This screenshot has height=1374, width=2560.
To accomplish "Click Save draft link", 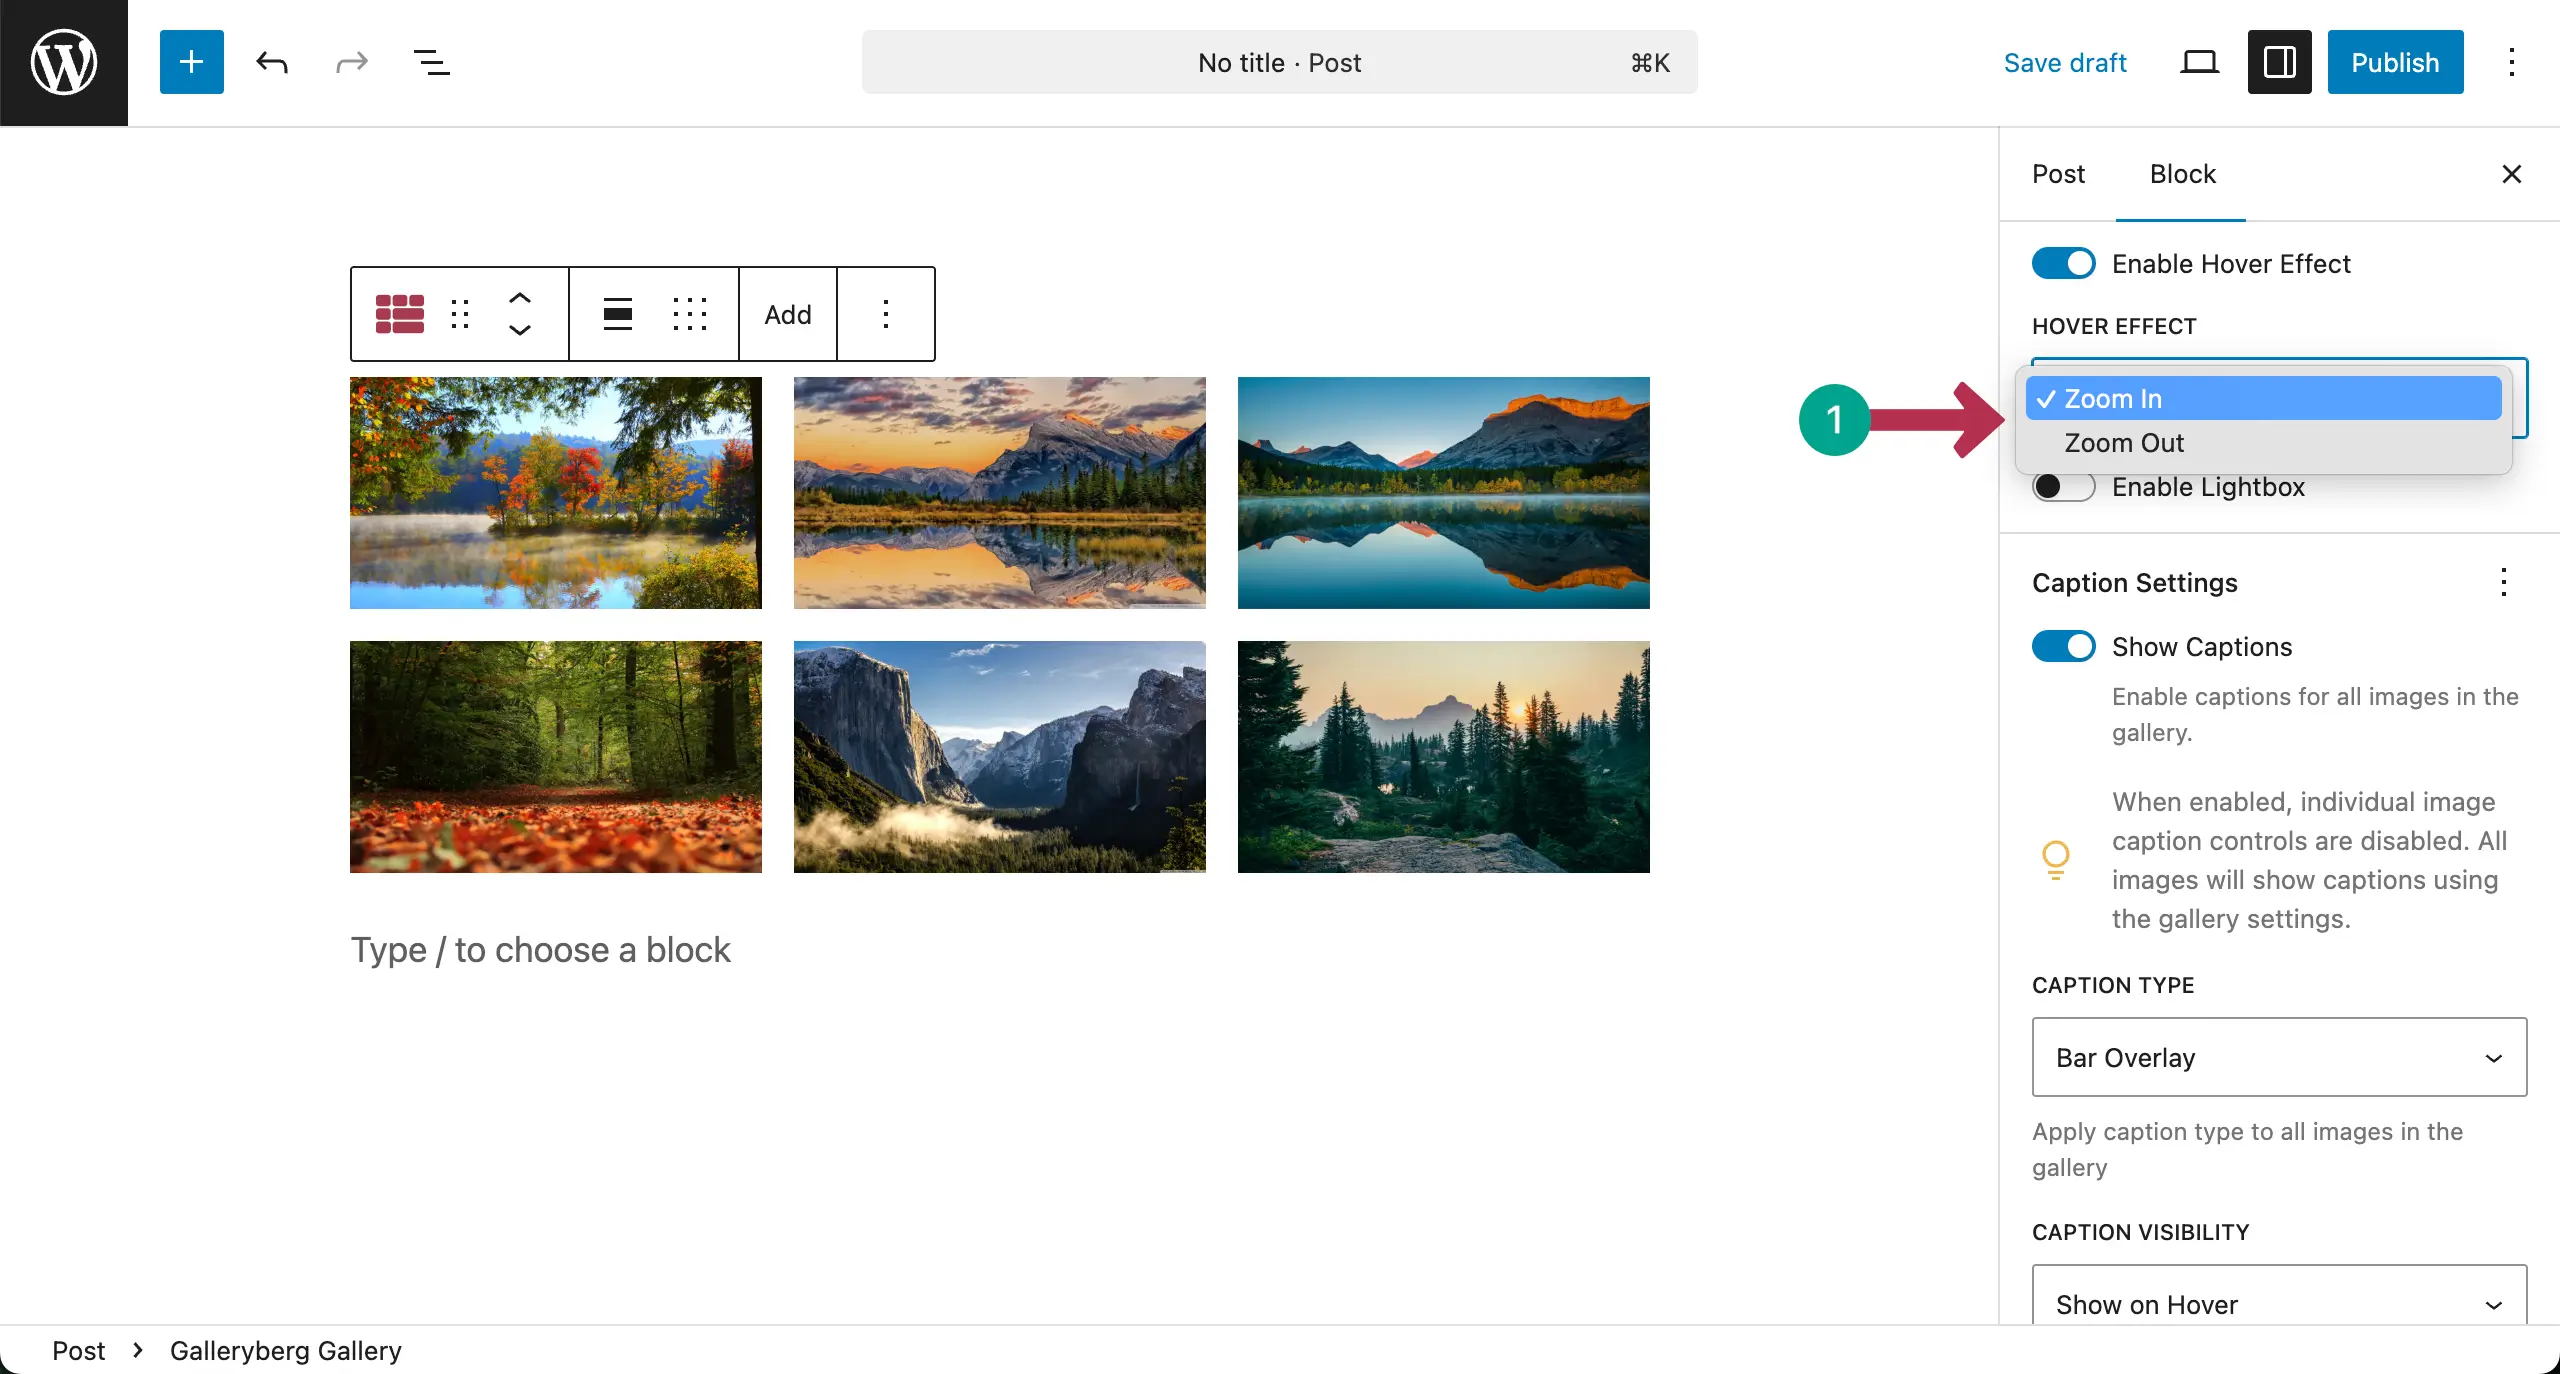I will [2065, 62].
